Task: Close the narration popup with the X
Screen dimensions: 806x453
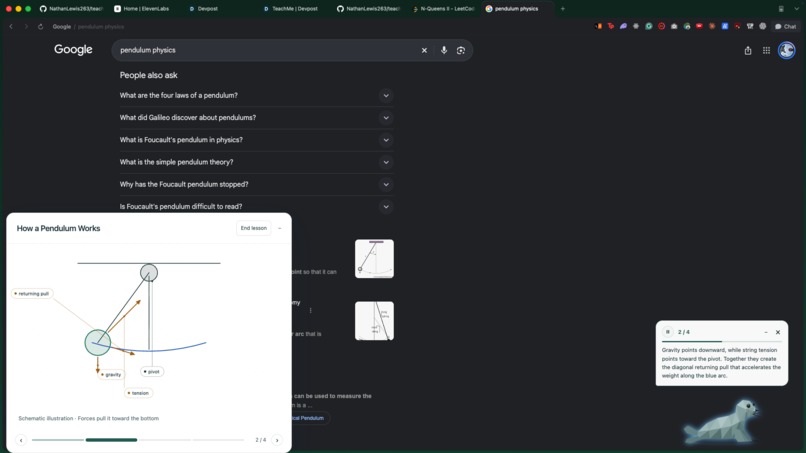Action: point(778,332)
